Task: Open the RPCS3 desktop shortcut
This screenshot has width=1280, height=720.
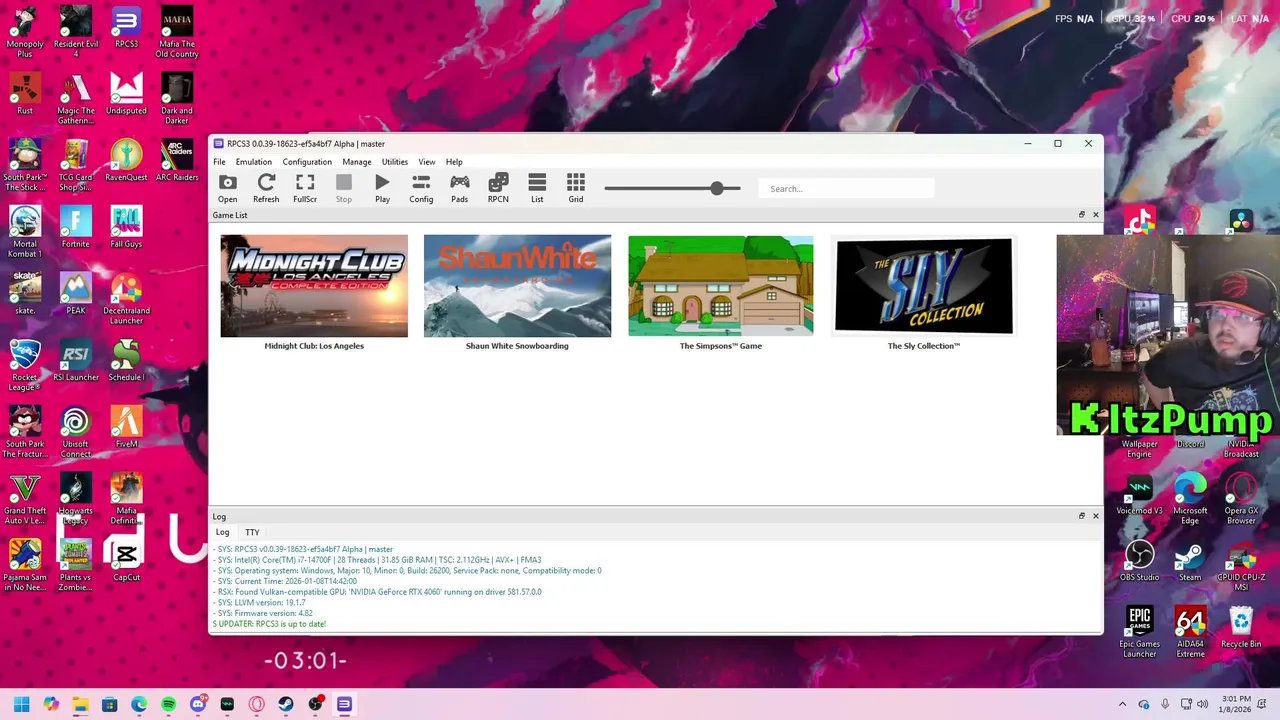Action: click(126, 27)
